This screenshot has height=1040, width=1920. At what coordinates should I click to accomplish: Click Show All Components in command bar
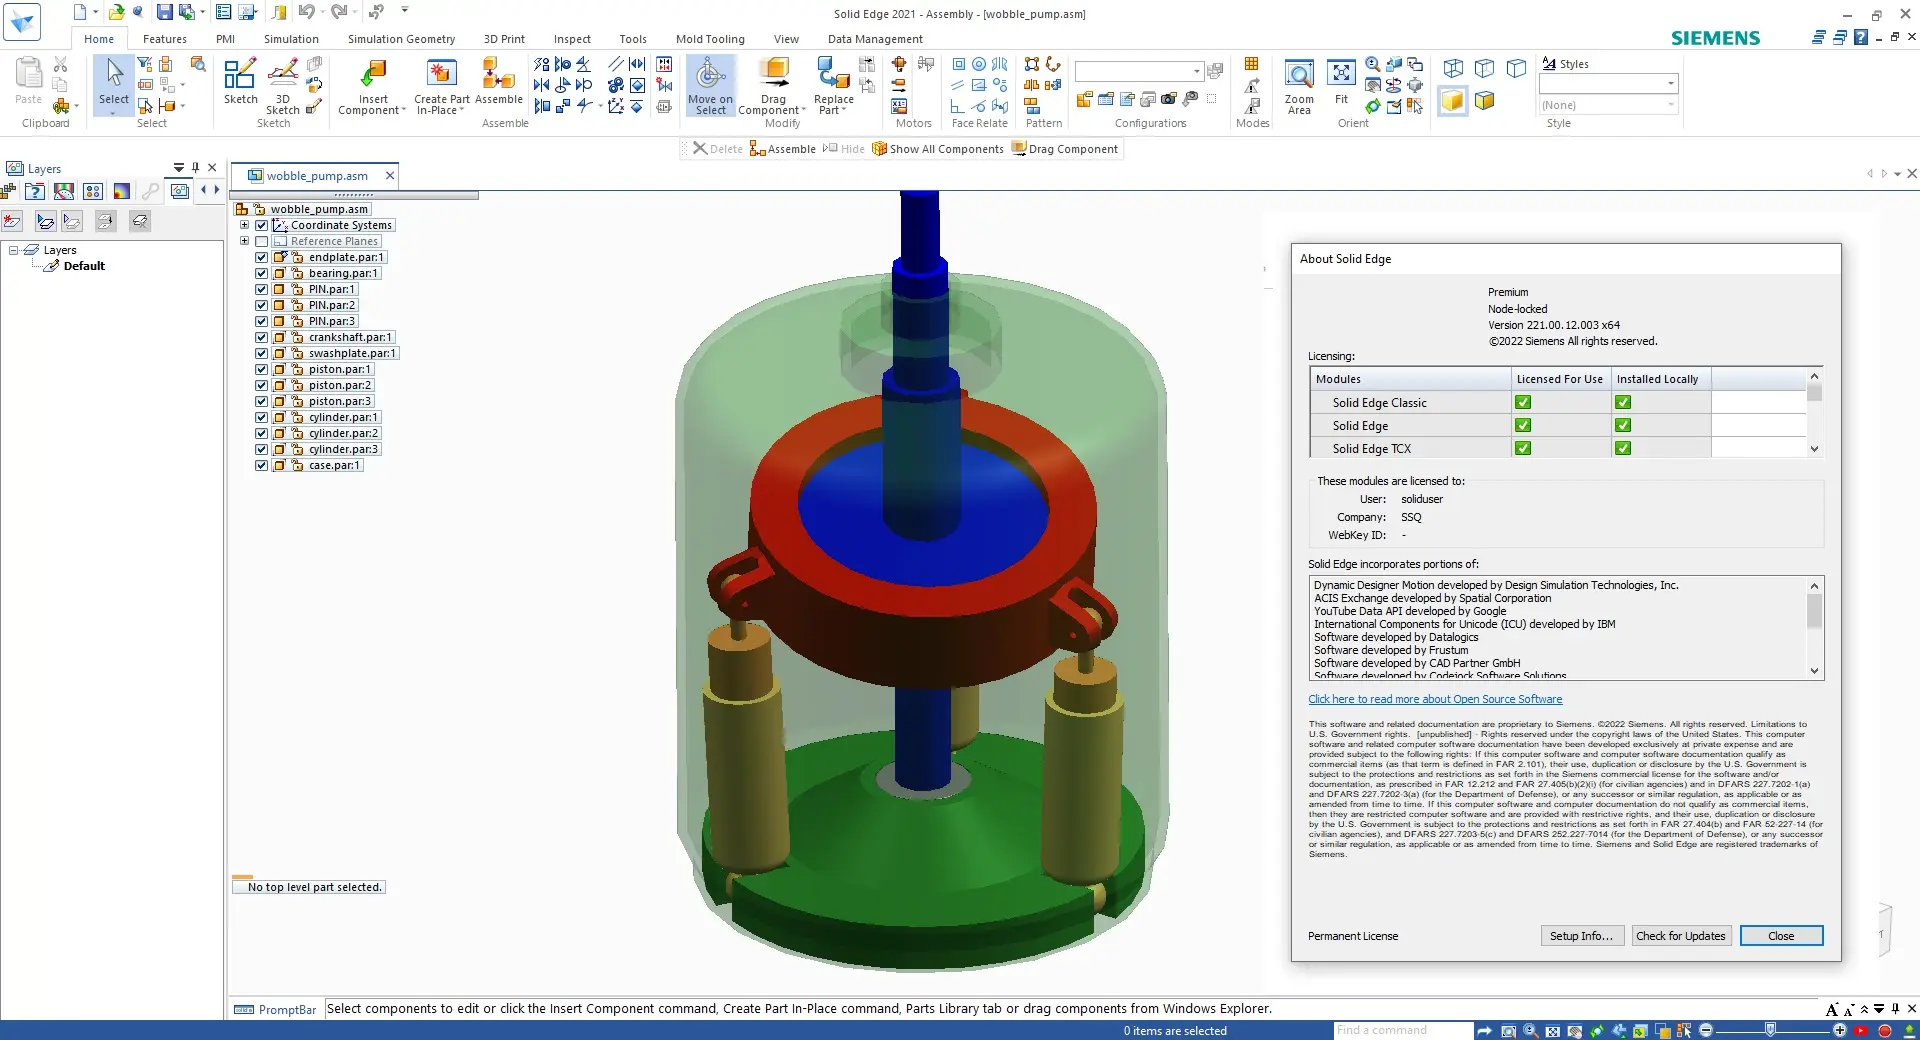[937, 149]
